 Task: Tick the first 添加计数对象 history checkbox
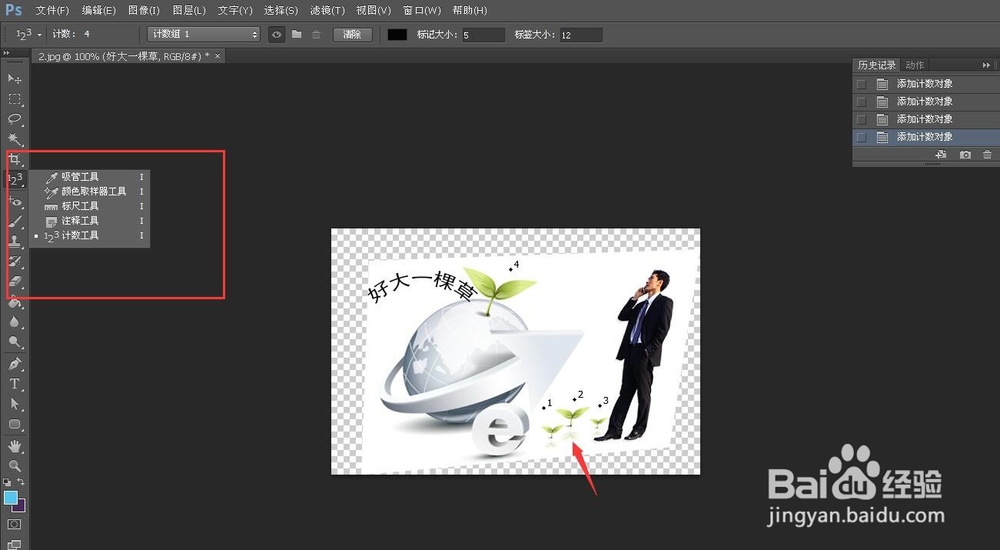pos(862,84)
